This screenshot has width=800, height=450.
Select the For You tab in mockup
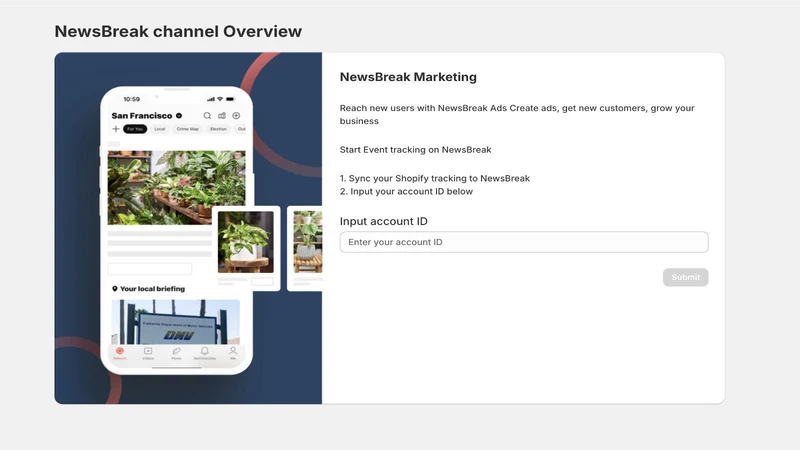click(x=135, y=129)
